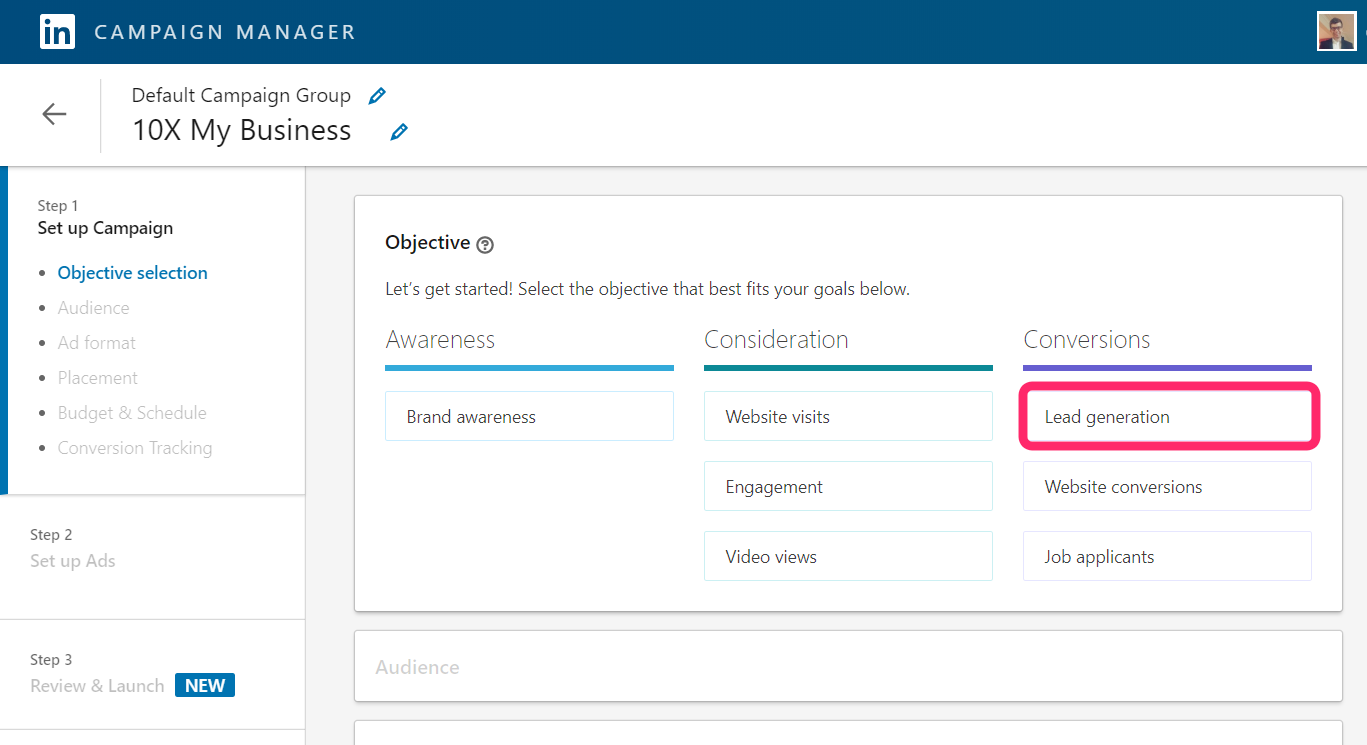Open Step 2 Set up Ads

72,561
